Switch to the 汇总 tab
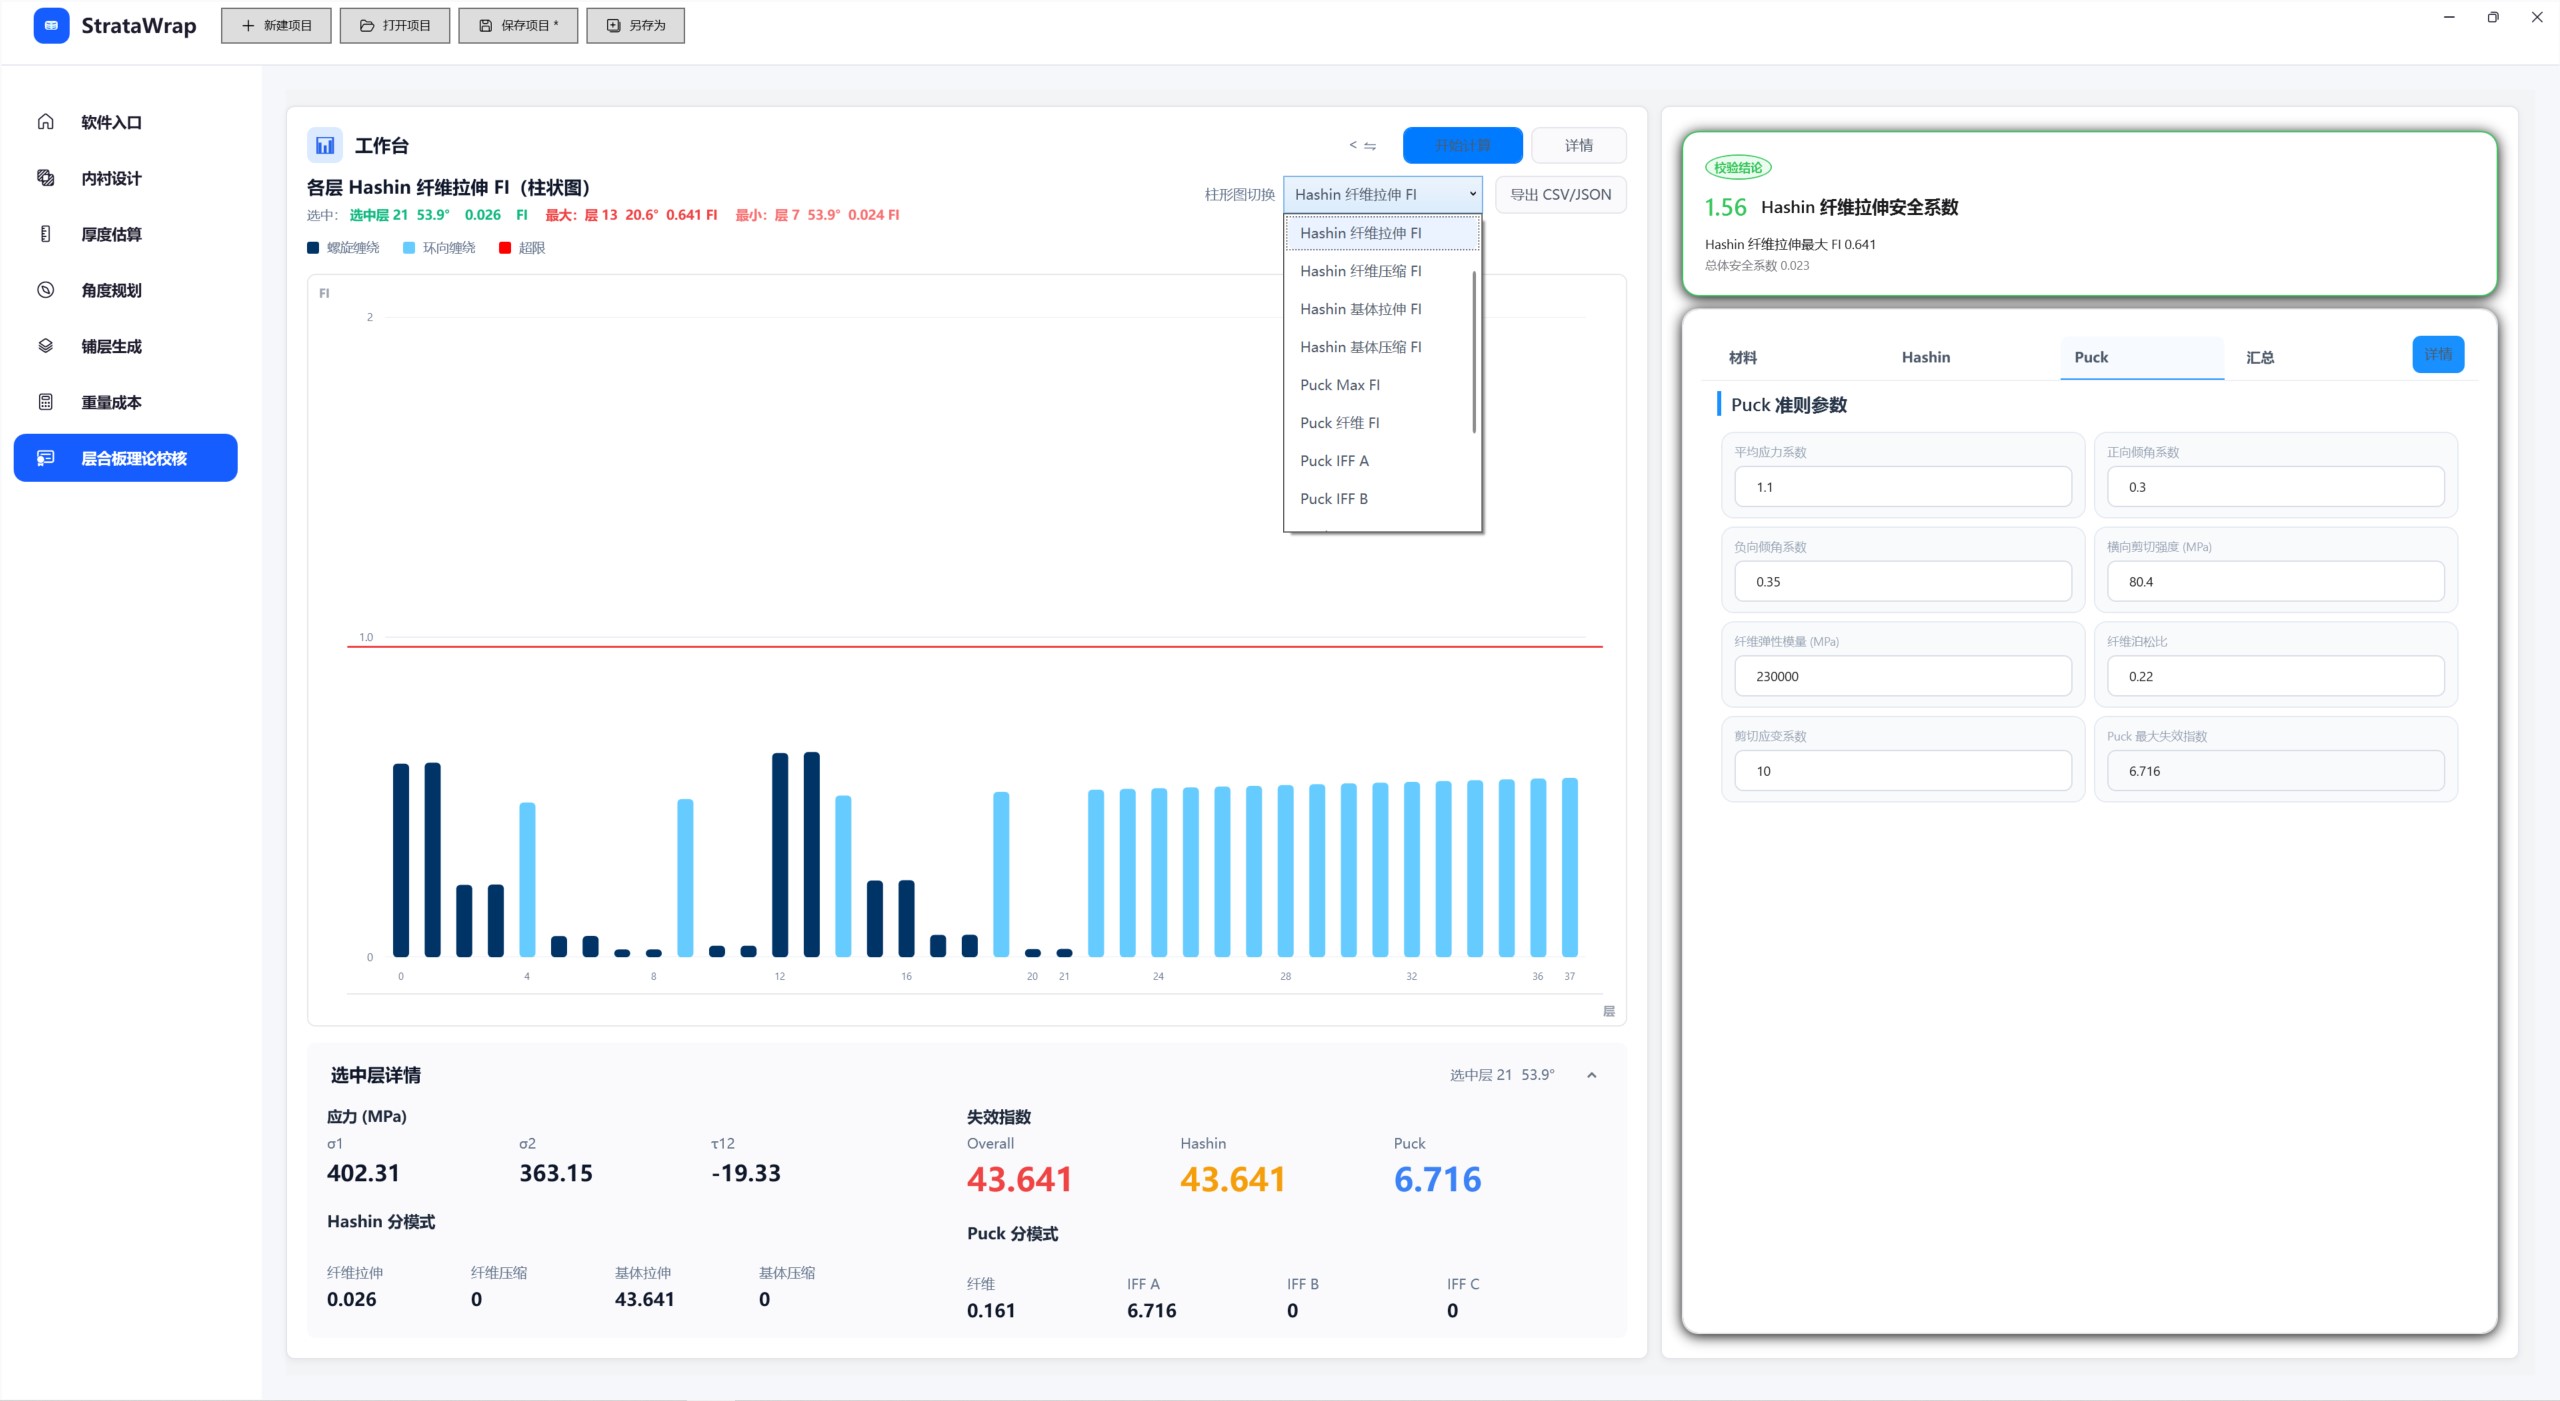 pyautogui.click(x=2259, y=357)
